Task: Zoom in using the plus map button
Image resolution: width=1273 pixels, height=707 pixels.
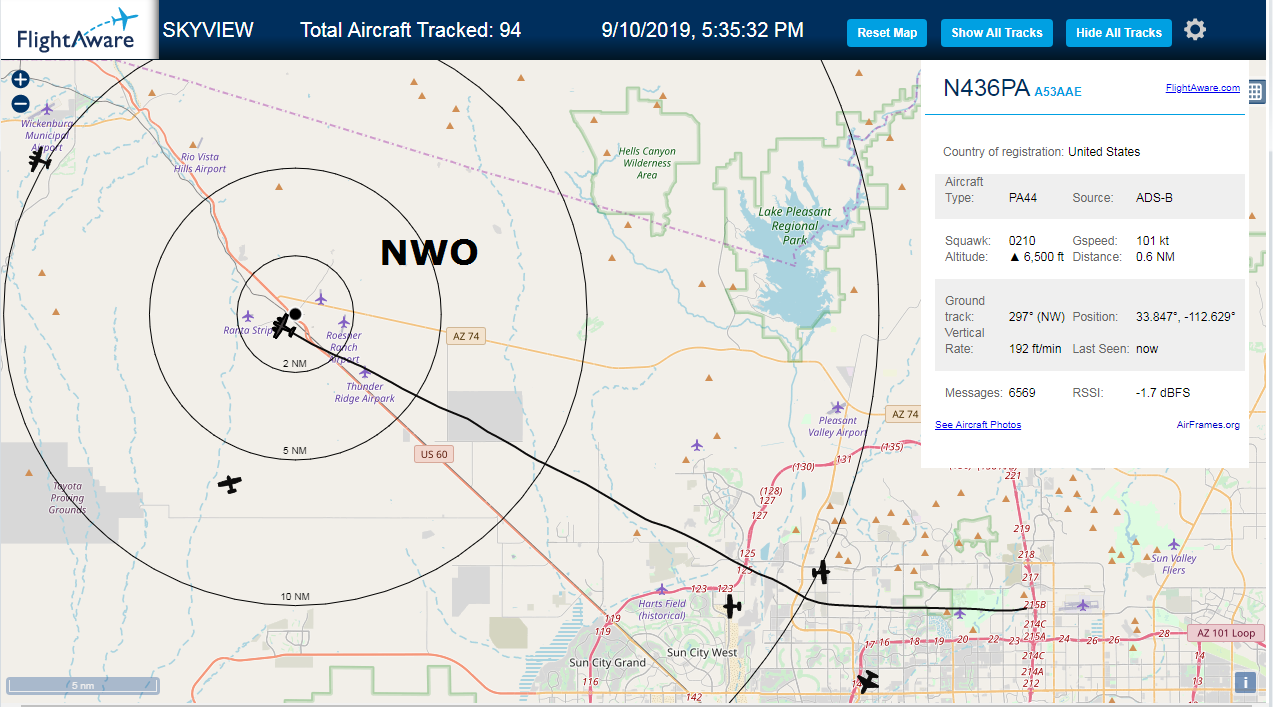Action: coord(20,80)
